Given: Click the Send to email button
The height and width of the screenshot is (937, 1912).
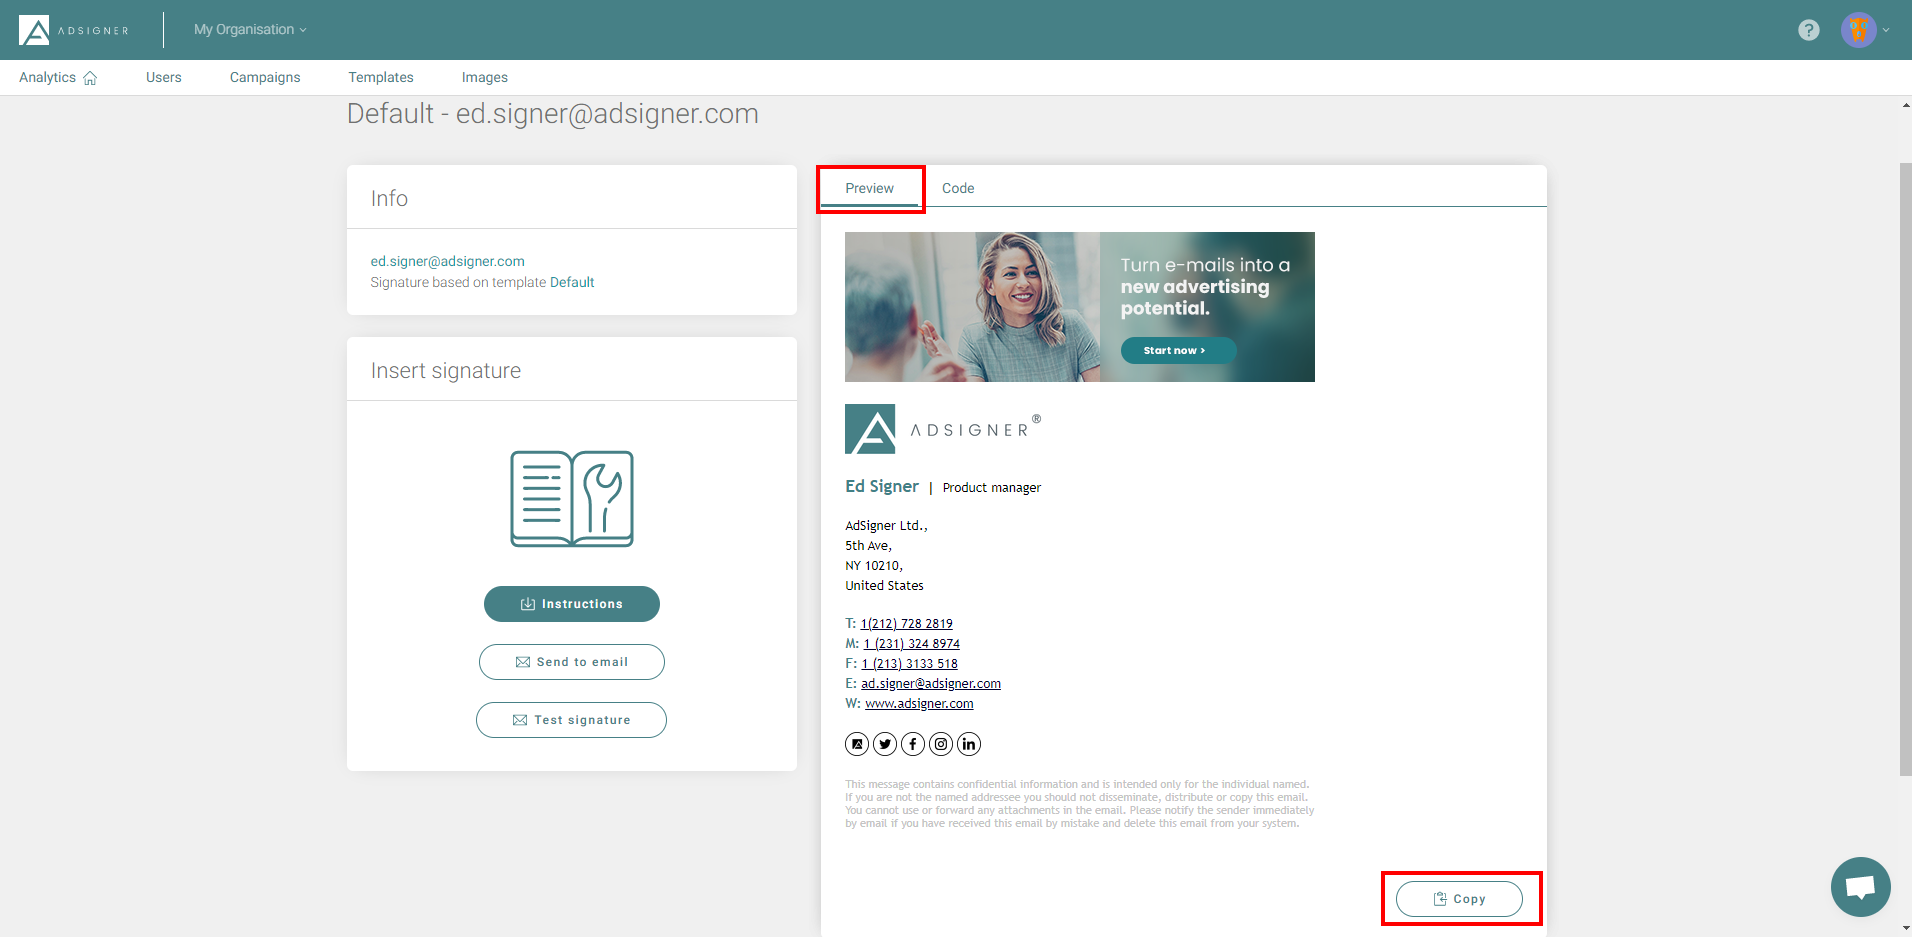Looking at the screenshot, I should [571, 662].
